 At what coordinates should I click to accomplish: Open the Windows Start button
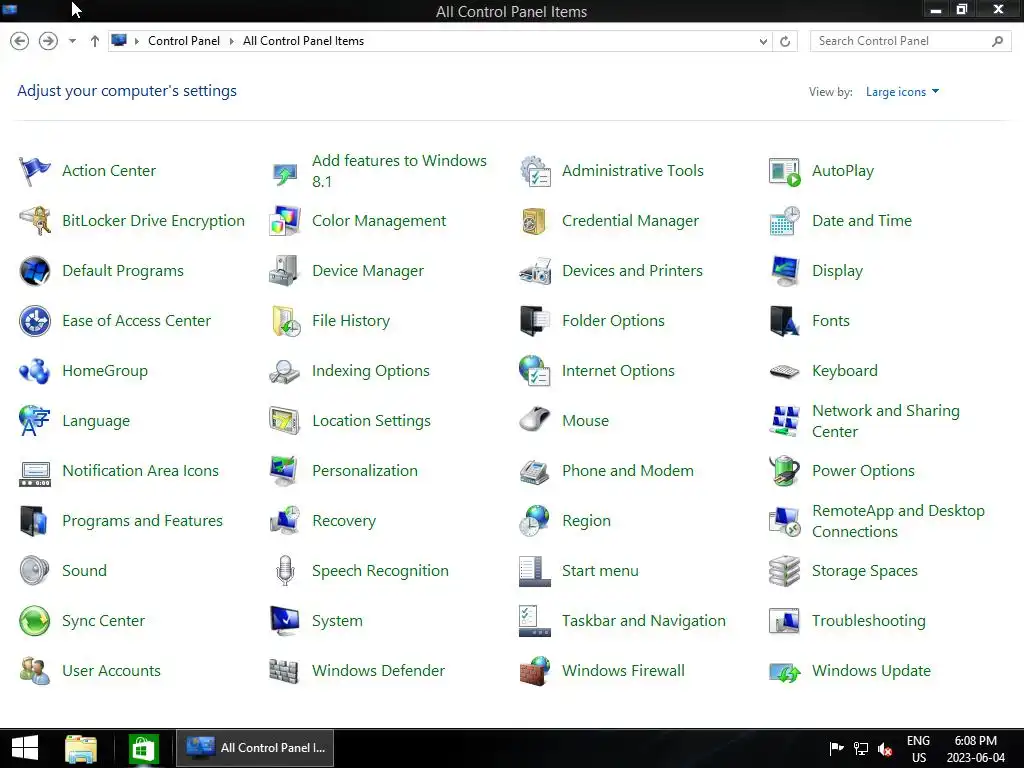tap(25, 748)
